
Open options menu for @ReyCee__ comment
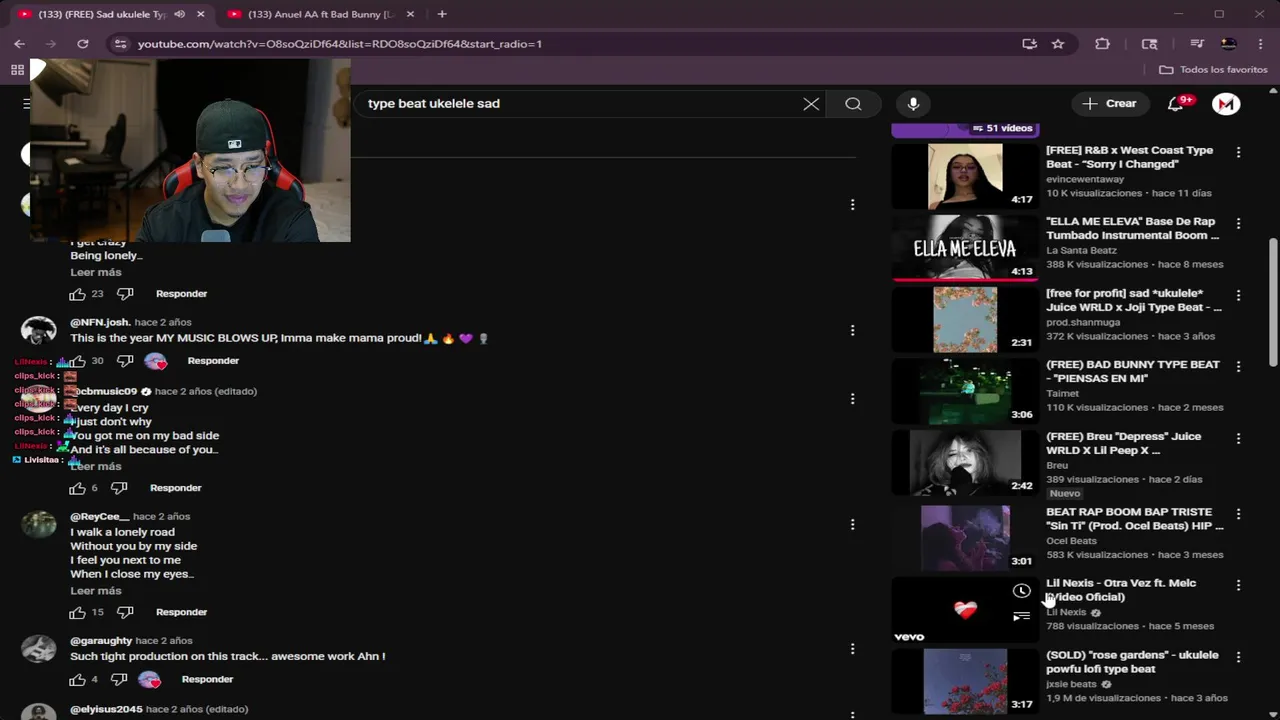[x=852, y=524]
